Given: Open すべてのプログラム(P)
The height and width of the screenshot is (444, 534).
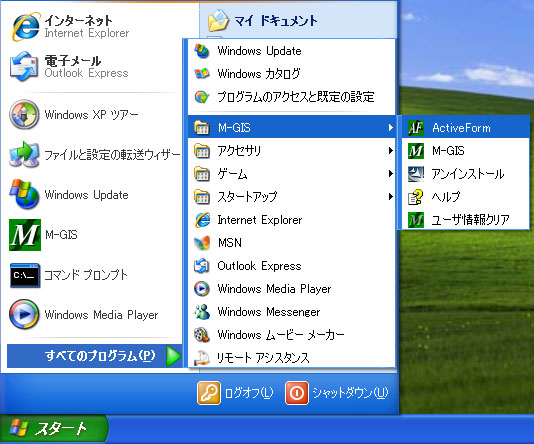Looking at the screenshot, I should coord(94,356).
